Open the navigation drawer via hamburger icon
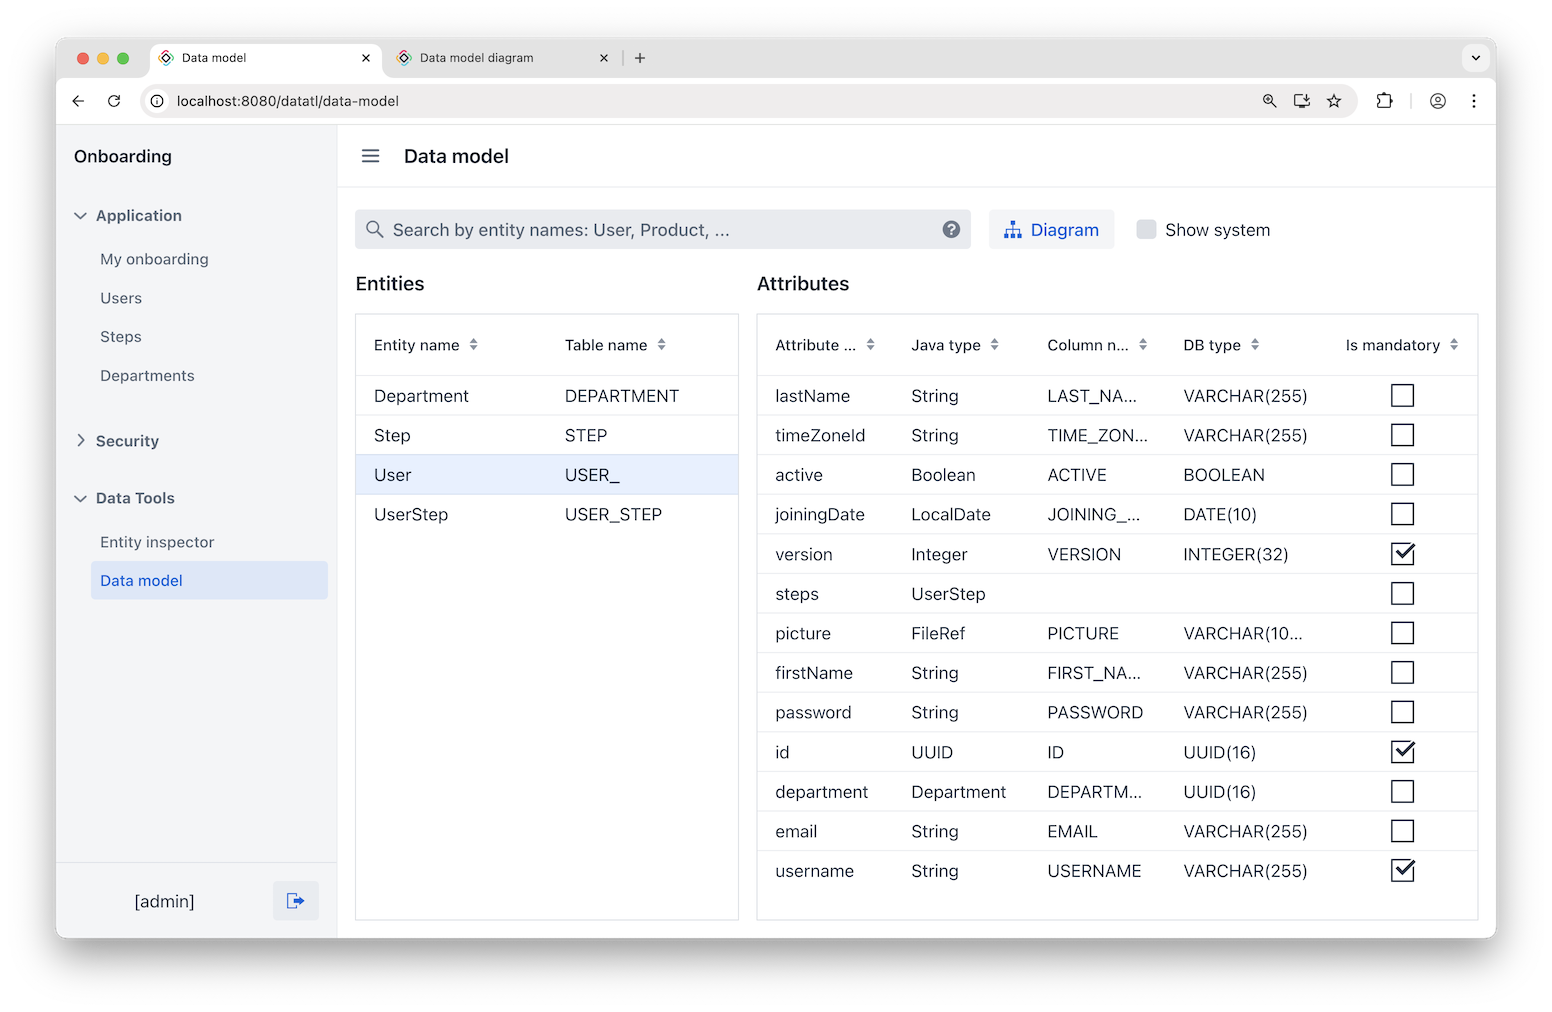 pyautogui.click(x=370, y=156)
